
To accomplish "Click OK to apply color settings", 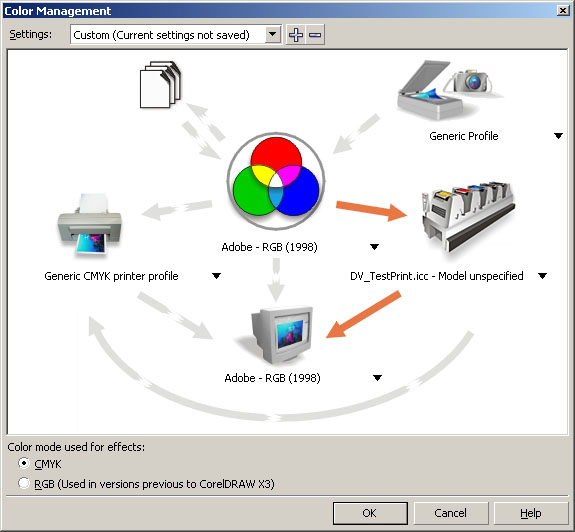I will [x=370, y=513].
